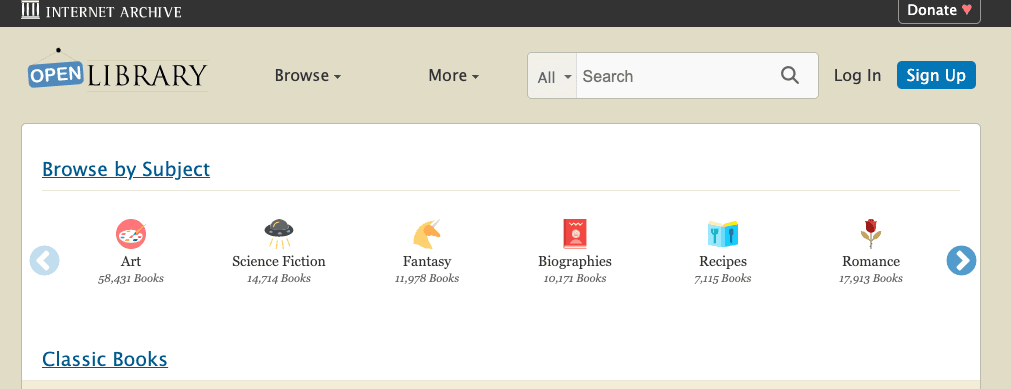1011x389 pixels.
Task: Click the Biographies subject title
Action: (x=574, y=262)
